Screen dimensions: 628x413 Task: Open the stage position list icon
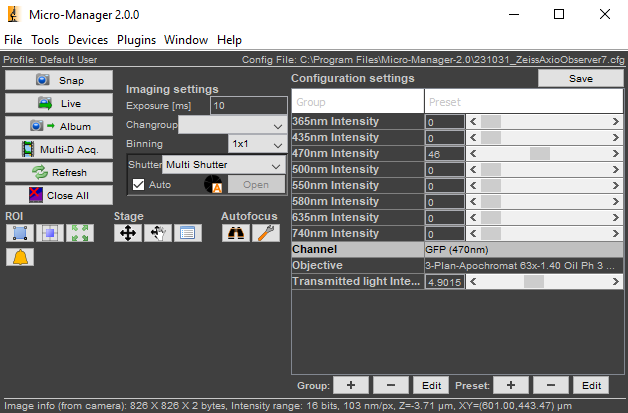point(187,233)
